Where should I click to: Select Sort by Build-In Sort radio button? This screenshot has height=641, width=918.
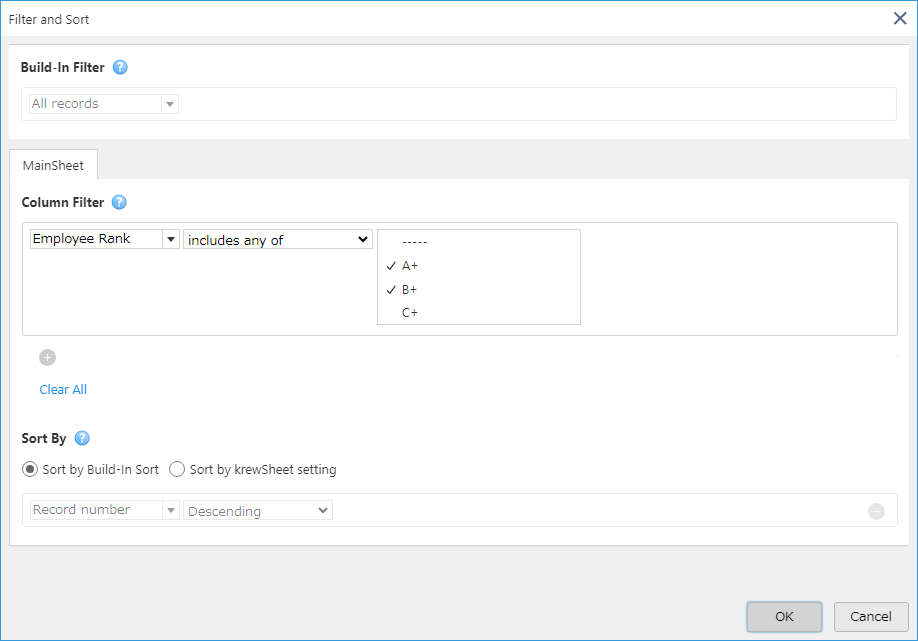tap(30, 469)
